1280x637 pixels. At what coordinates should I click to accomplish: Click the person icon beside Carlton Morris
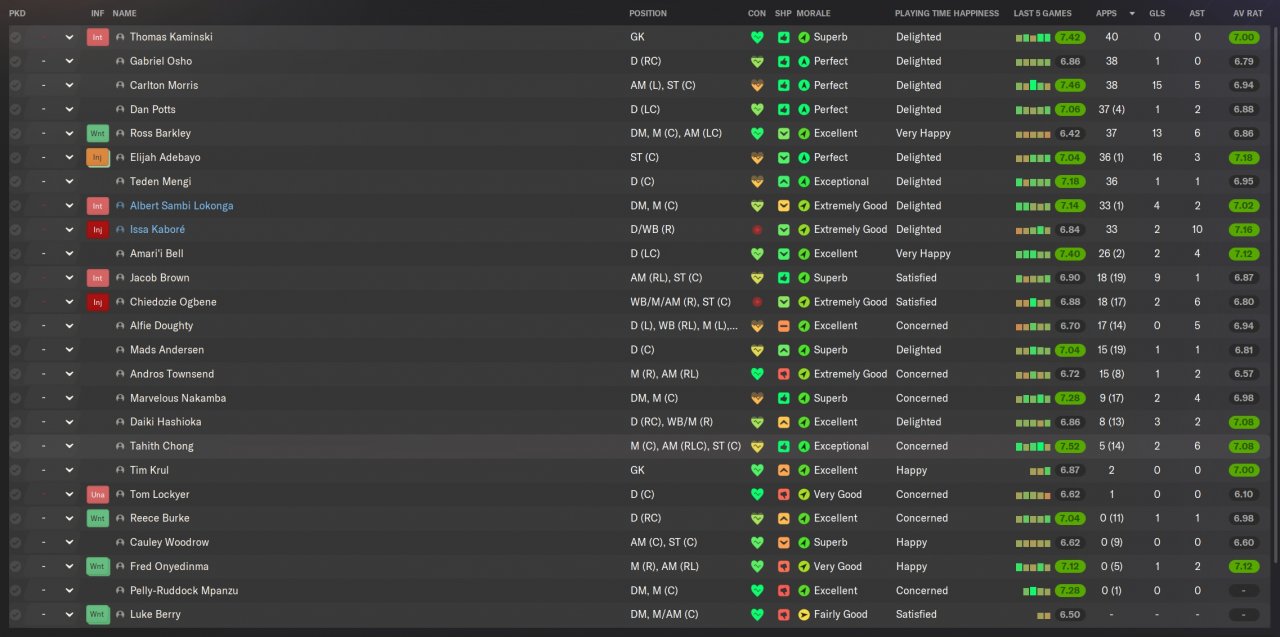[x=121, y=86]
